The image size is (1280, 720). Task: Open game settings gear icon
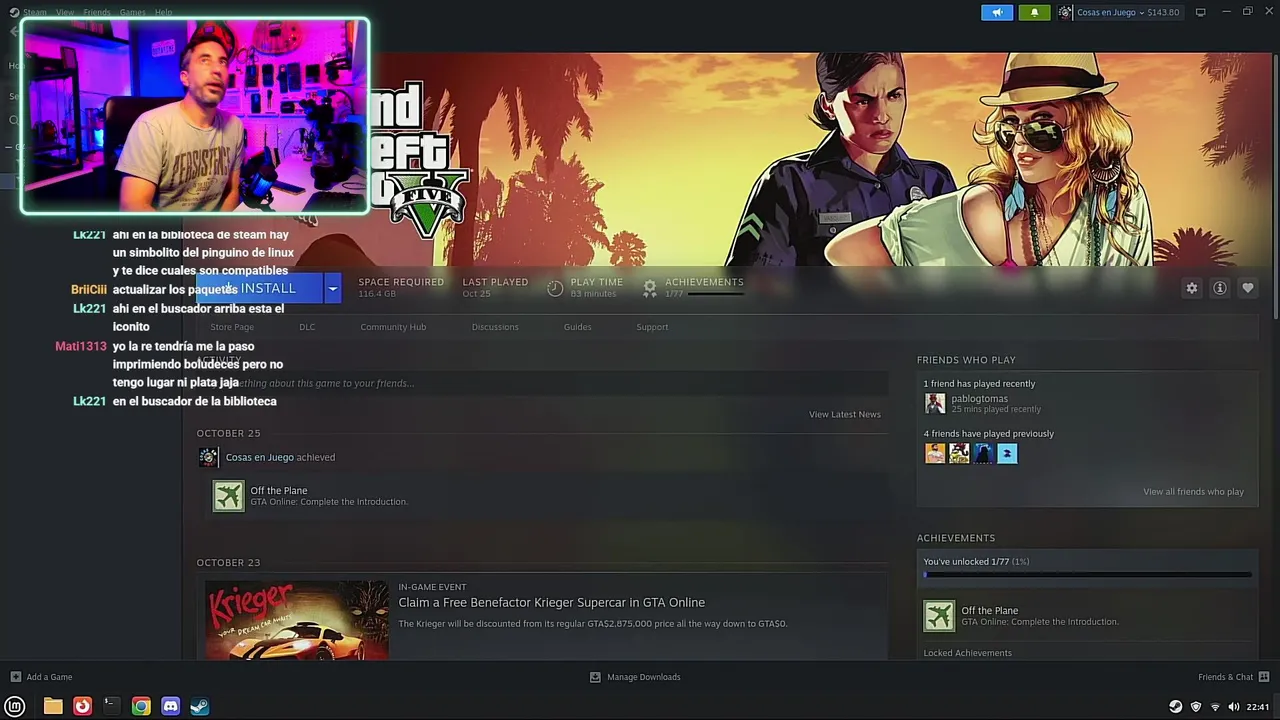point(1192,288)
